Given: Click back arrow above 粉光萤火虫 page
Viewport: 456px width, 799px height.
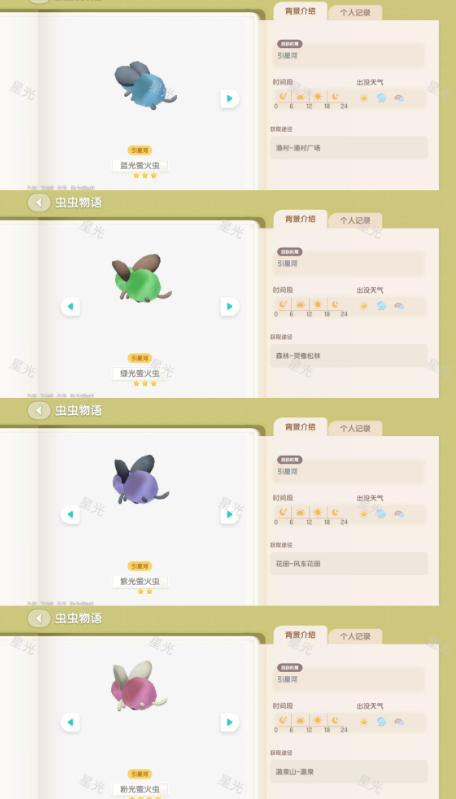Looking at the screenshot, I should click(39, 618).
